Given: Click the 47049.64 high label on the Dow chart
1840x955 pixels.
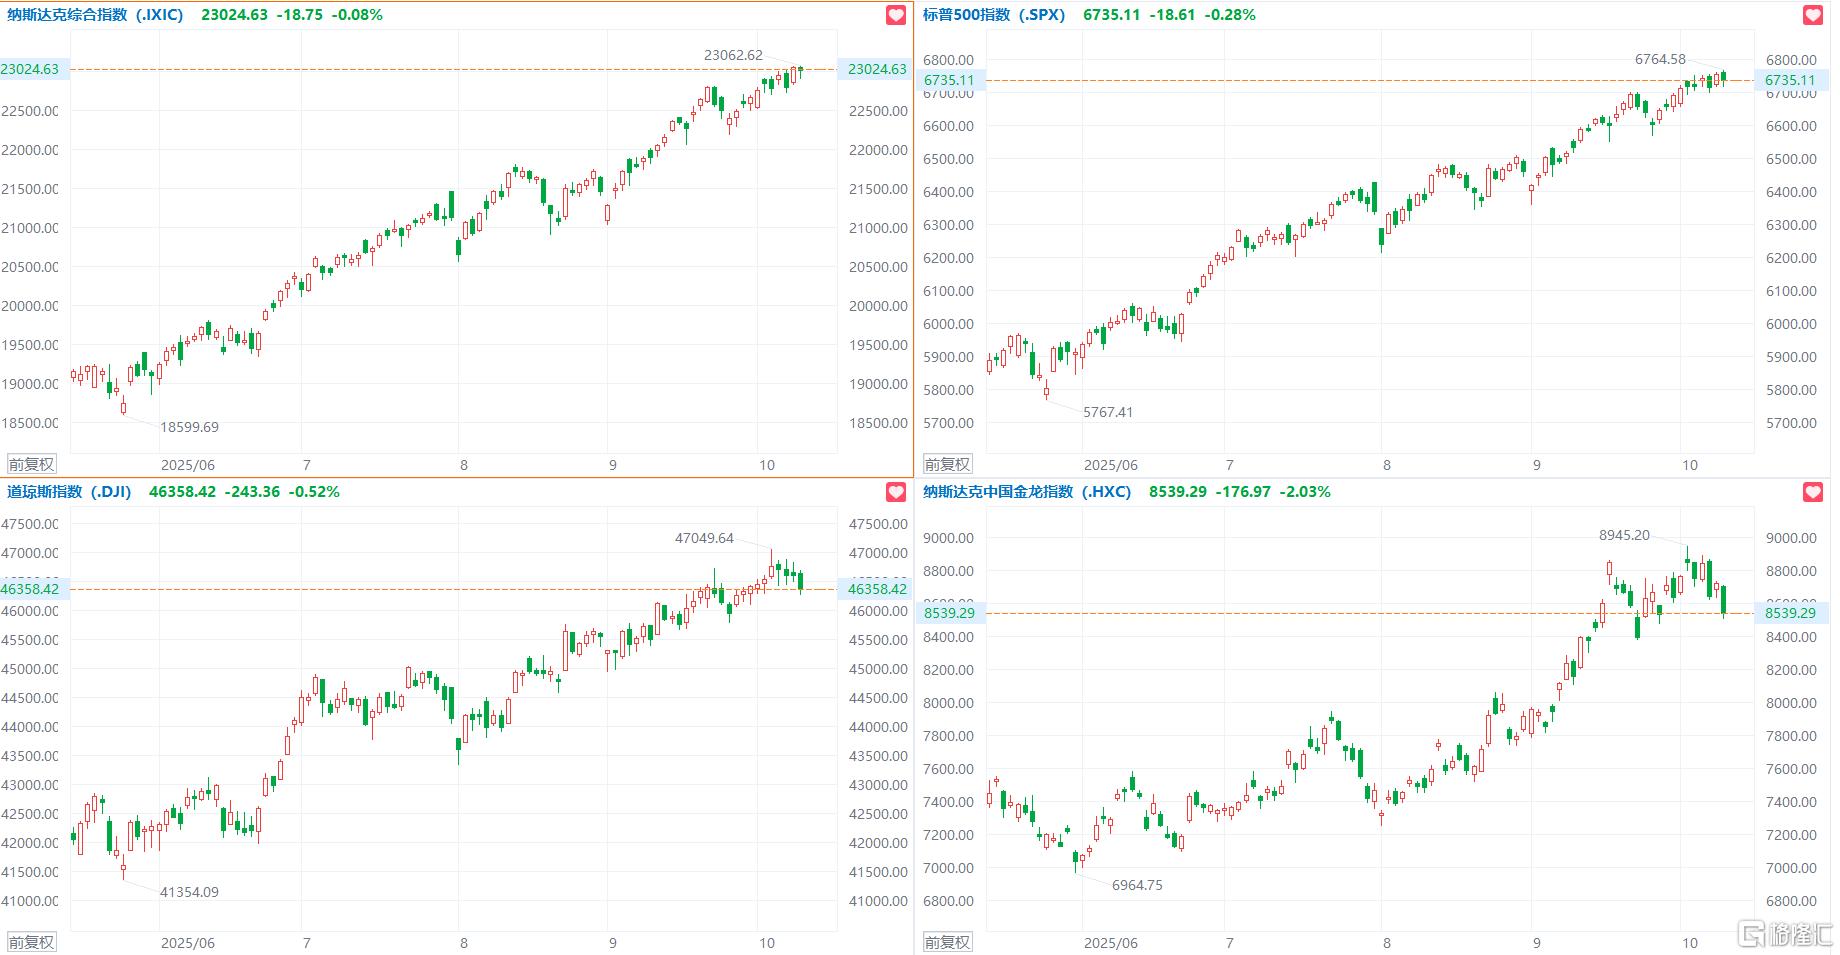Looking at the screenshot, I should point(704,538).
